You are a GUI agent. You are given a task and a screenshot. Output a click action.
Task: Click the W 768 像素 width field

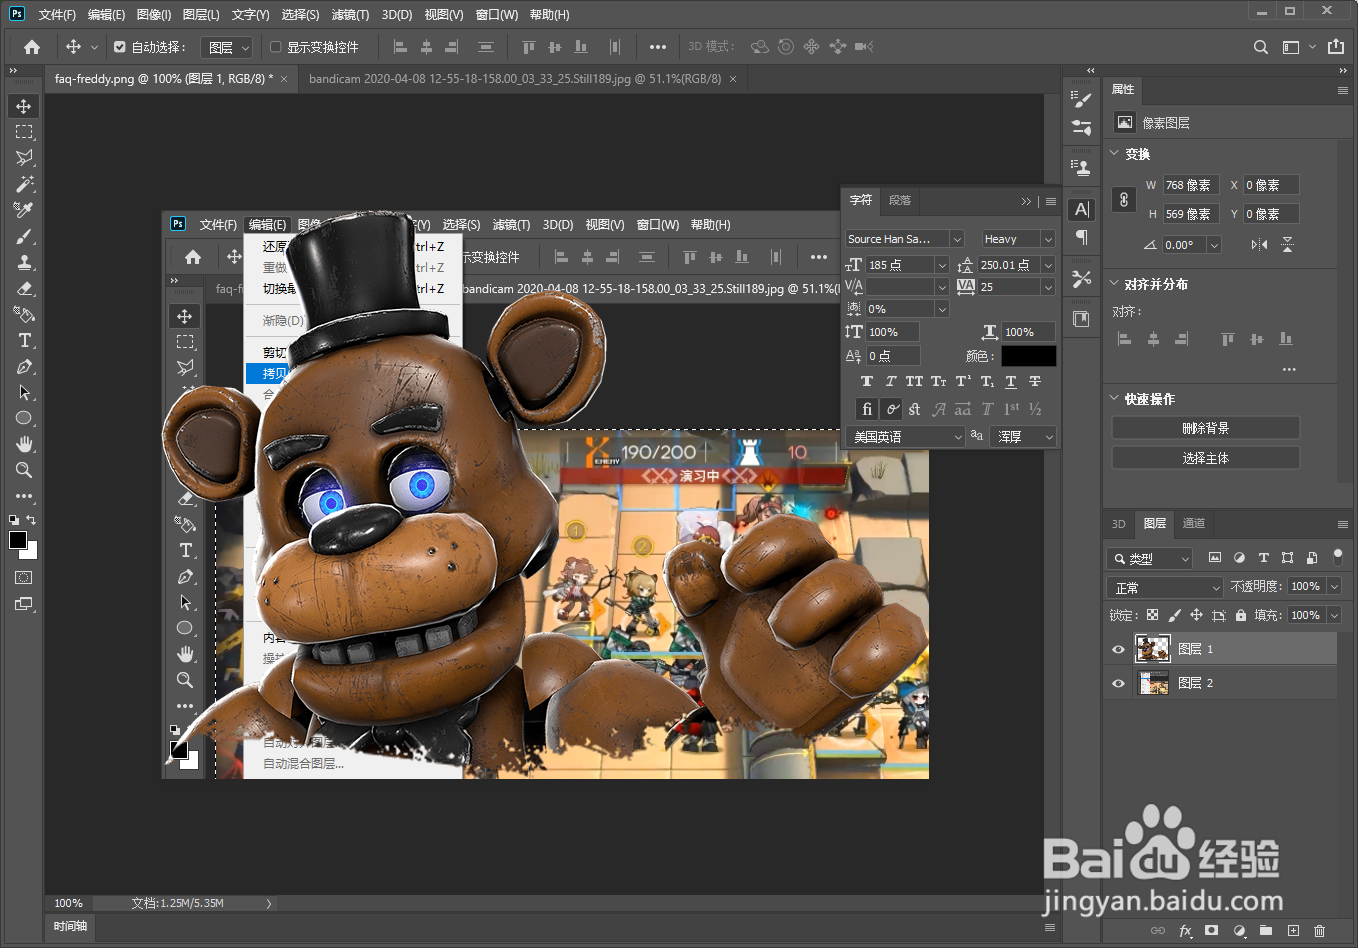[x=1191, y=185]
